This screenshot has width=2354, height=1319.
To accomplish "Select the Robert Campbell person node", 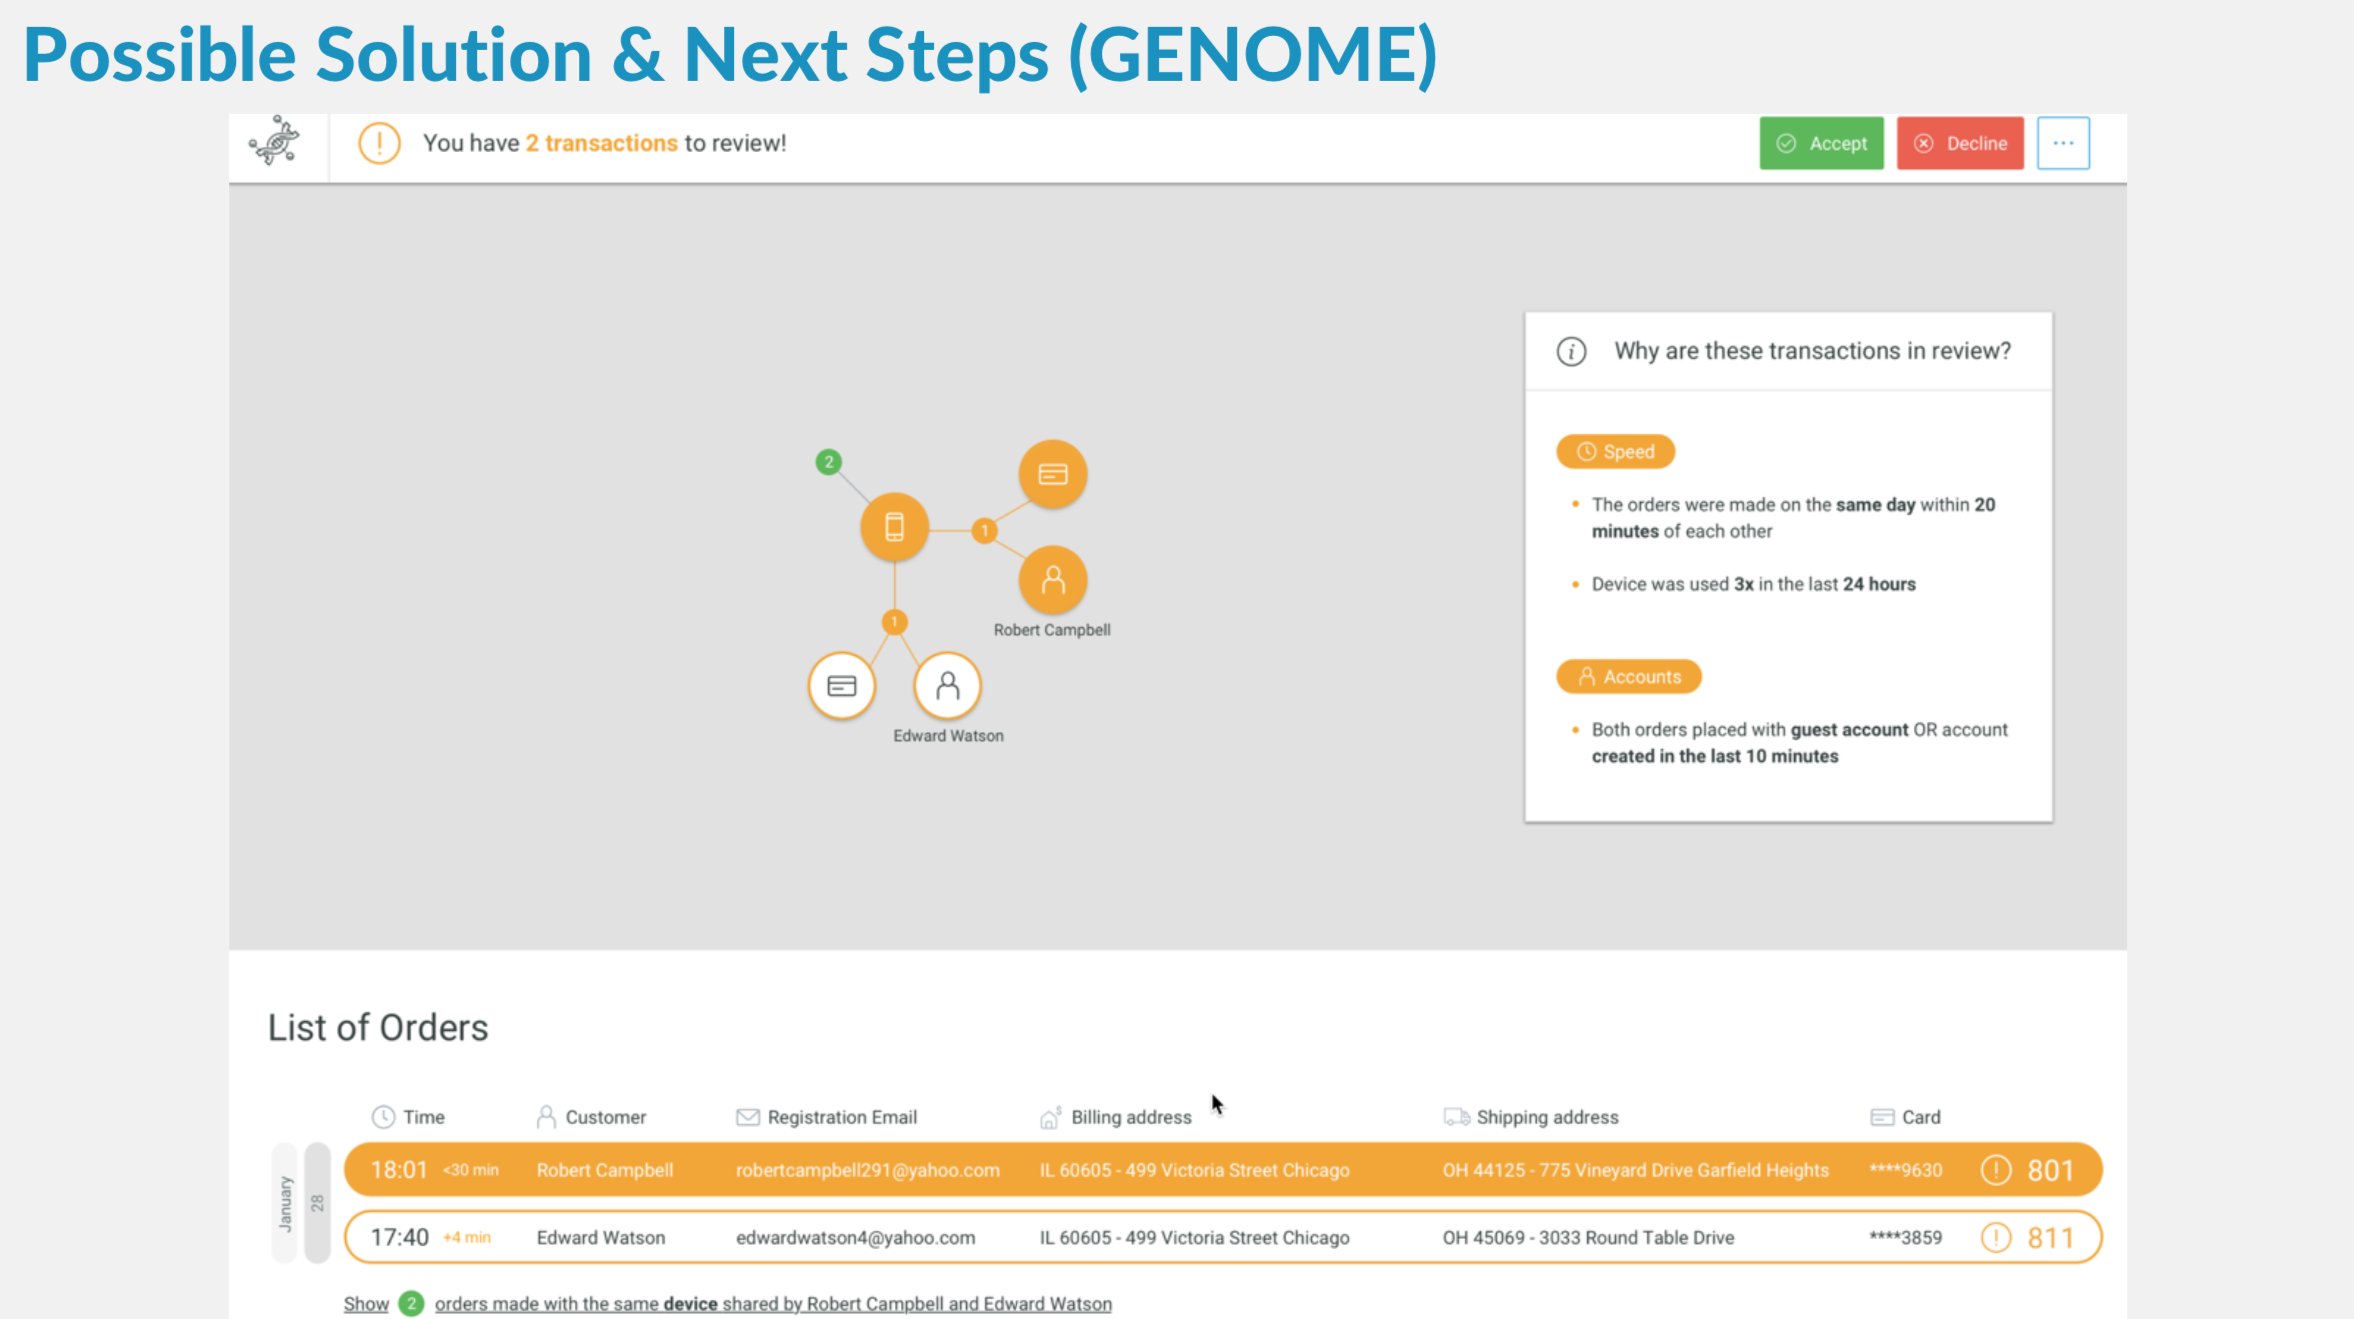I will pyautogui.click(x=1052, y=580).
